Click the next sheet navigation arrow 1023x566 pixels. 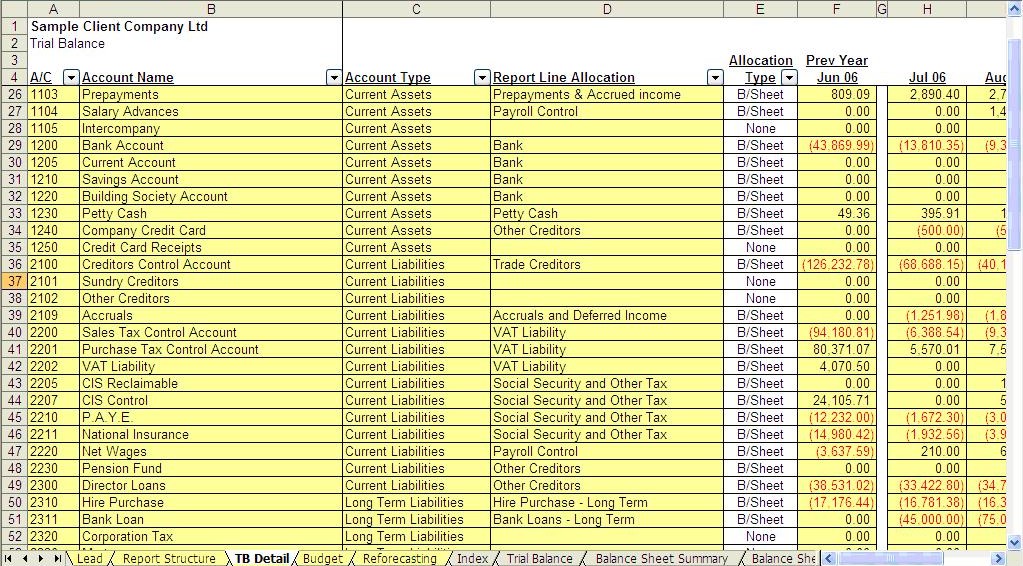click(41, 559)
